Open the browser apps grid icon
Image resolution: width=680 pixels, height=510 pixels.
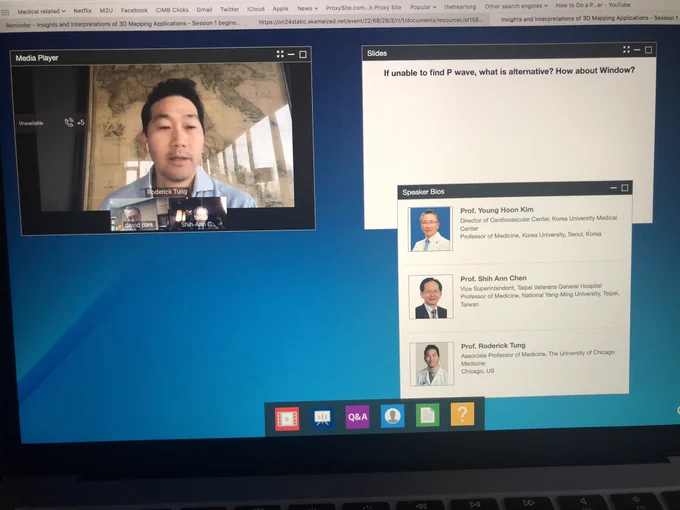(x=5, y=12)
